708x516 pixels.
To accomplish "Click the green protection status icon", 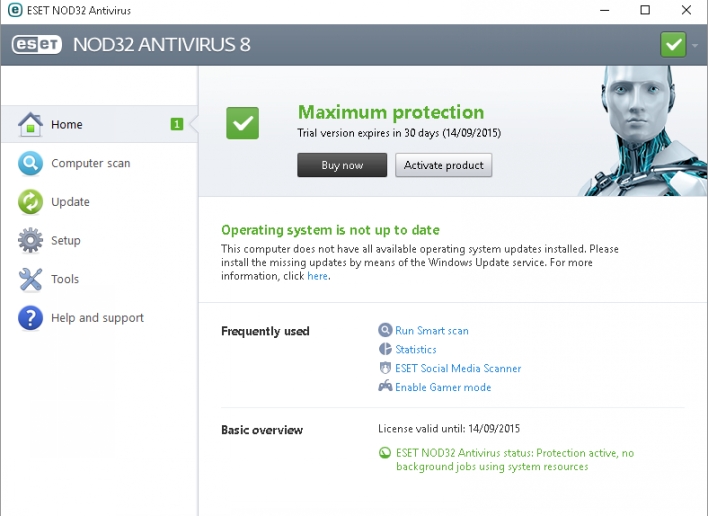I will pyautogui.click(x=385, y=452).
